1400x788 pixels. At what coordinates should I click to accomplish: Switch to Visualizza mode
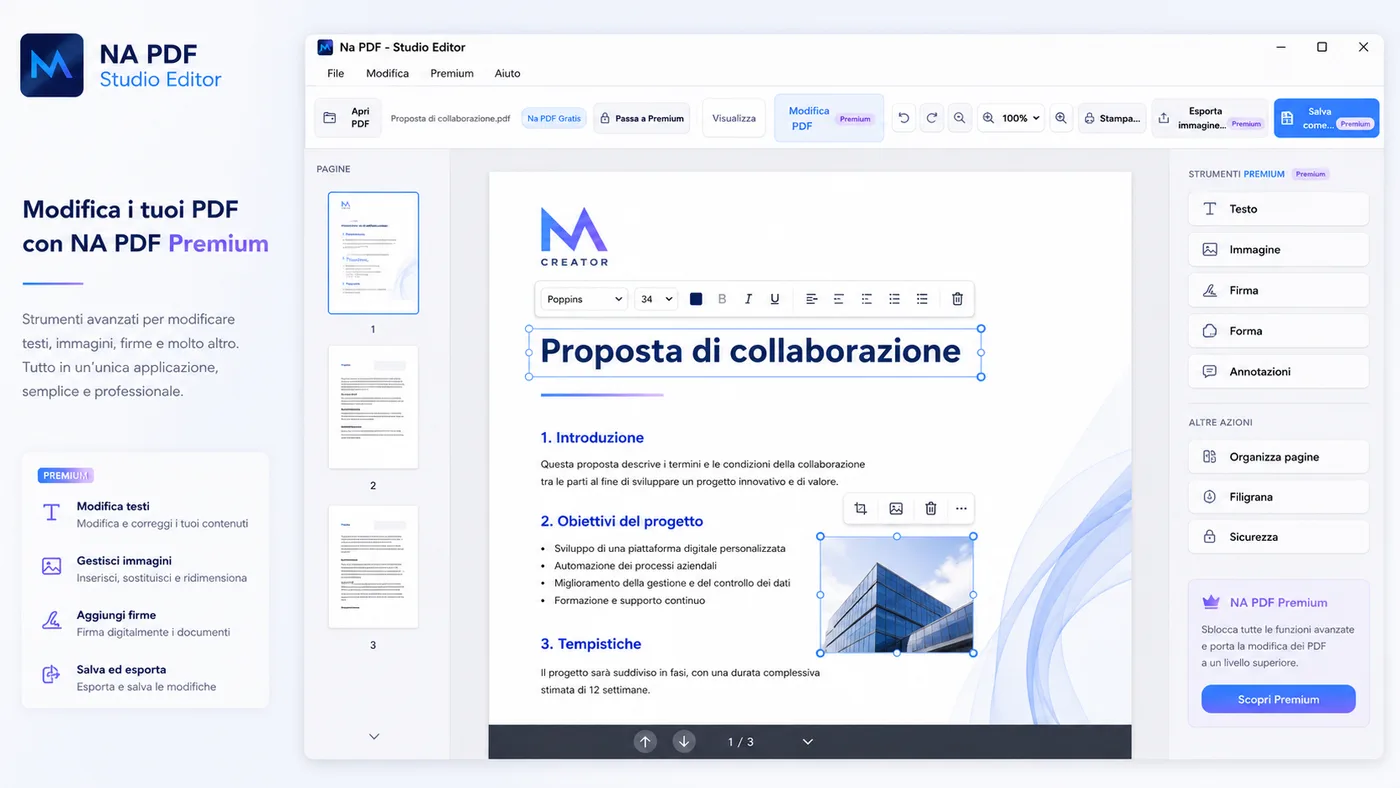pos(734,118)
